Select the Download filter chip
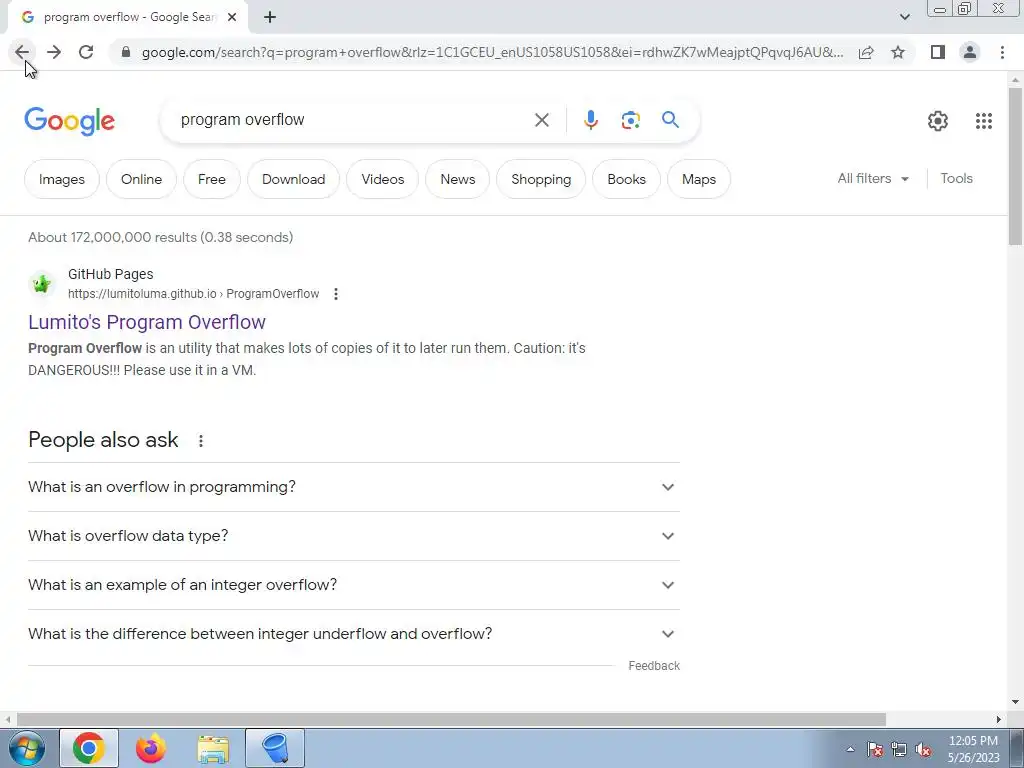The height and width of the screenshot is (768, 1024). pyautogui.click(x=293, y=179)
